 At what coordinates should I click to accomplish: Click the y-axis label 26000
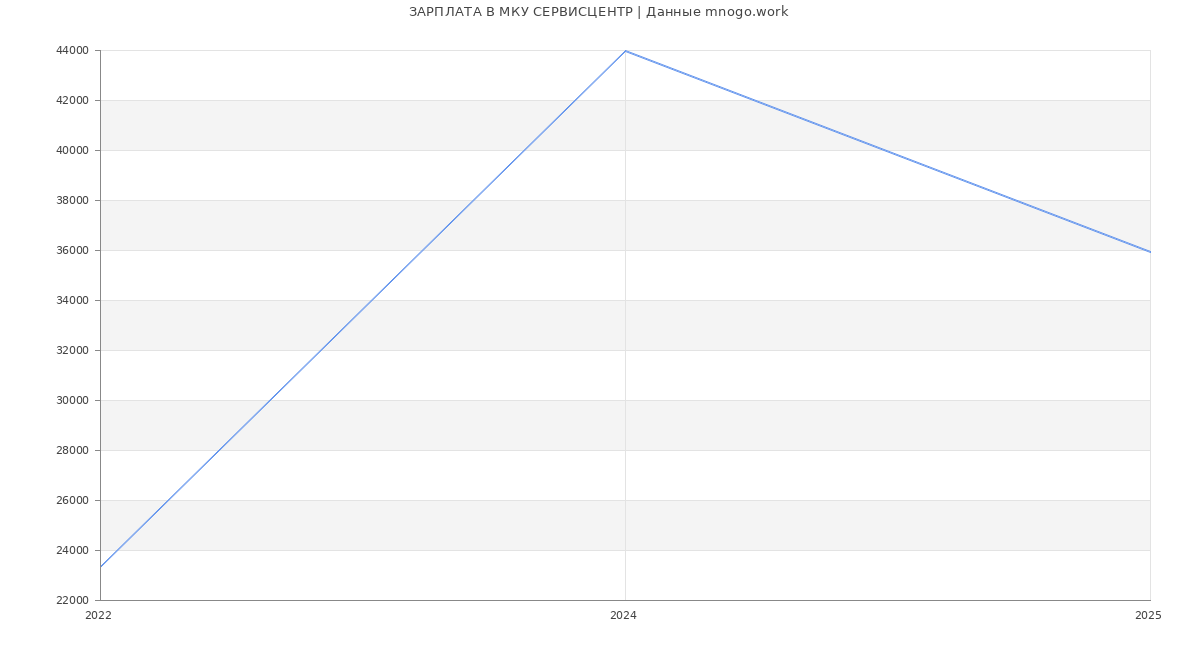[73, 500]
